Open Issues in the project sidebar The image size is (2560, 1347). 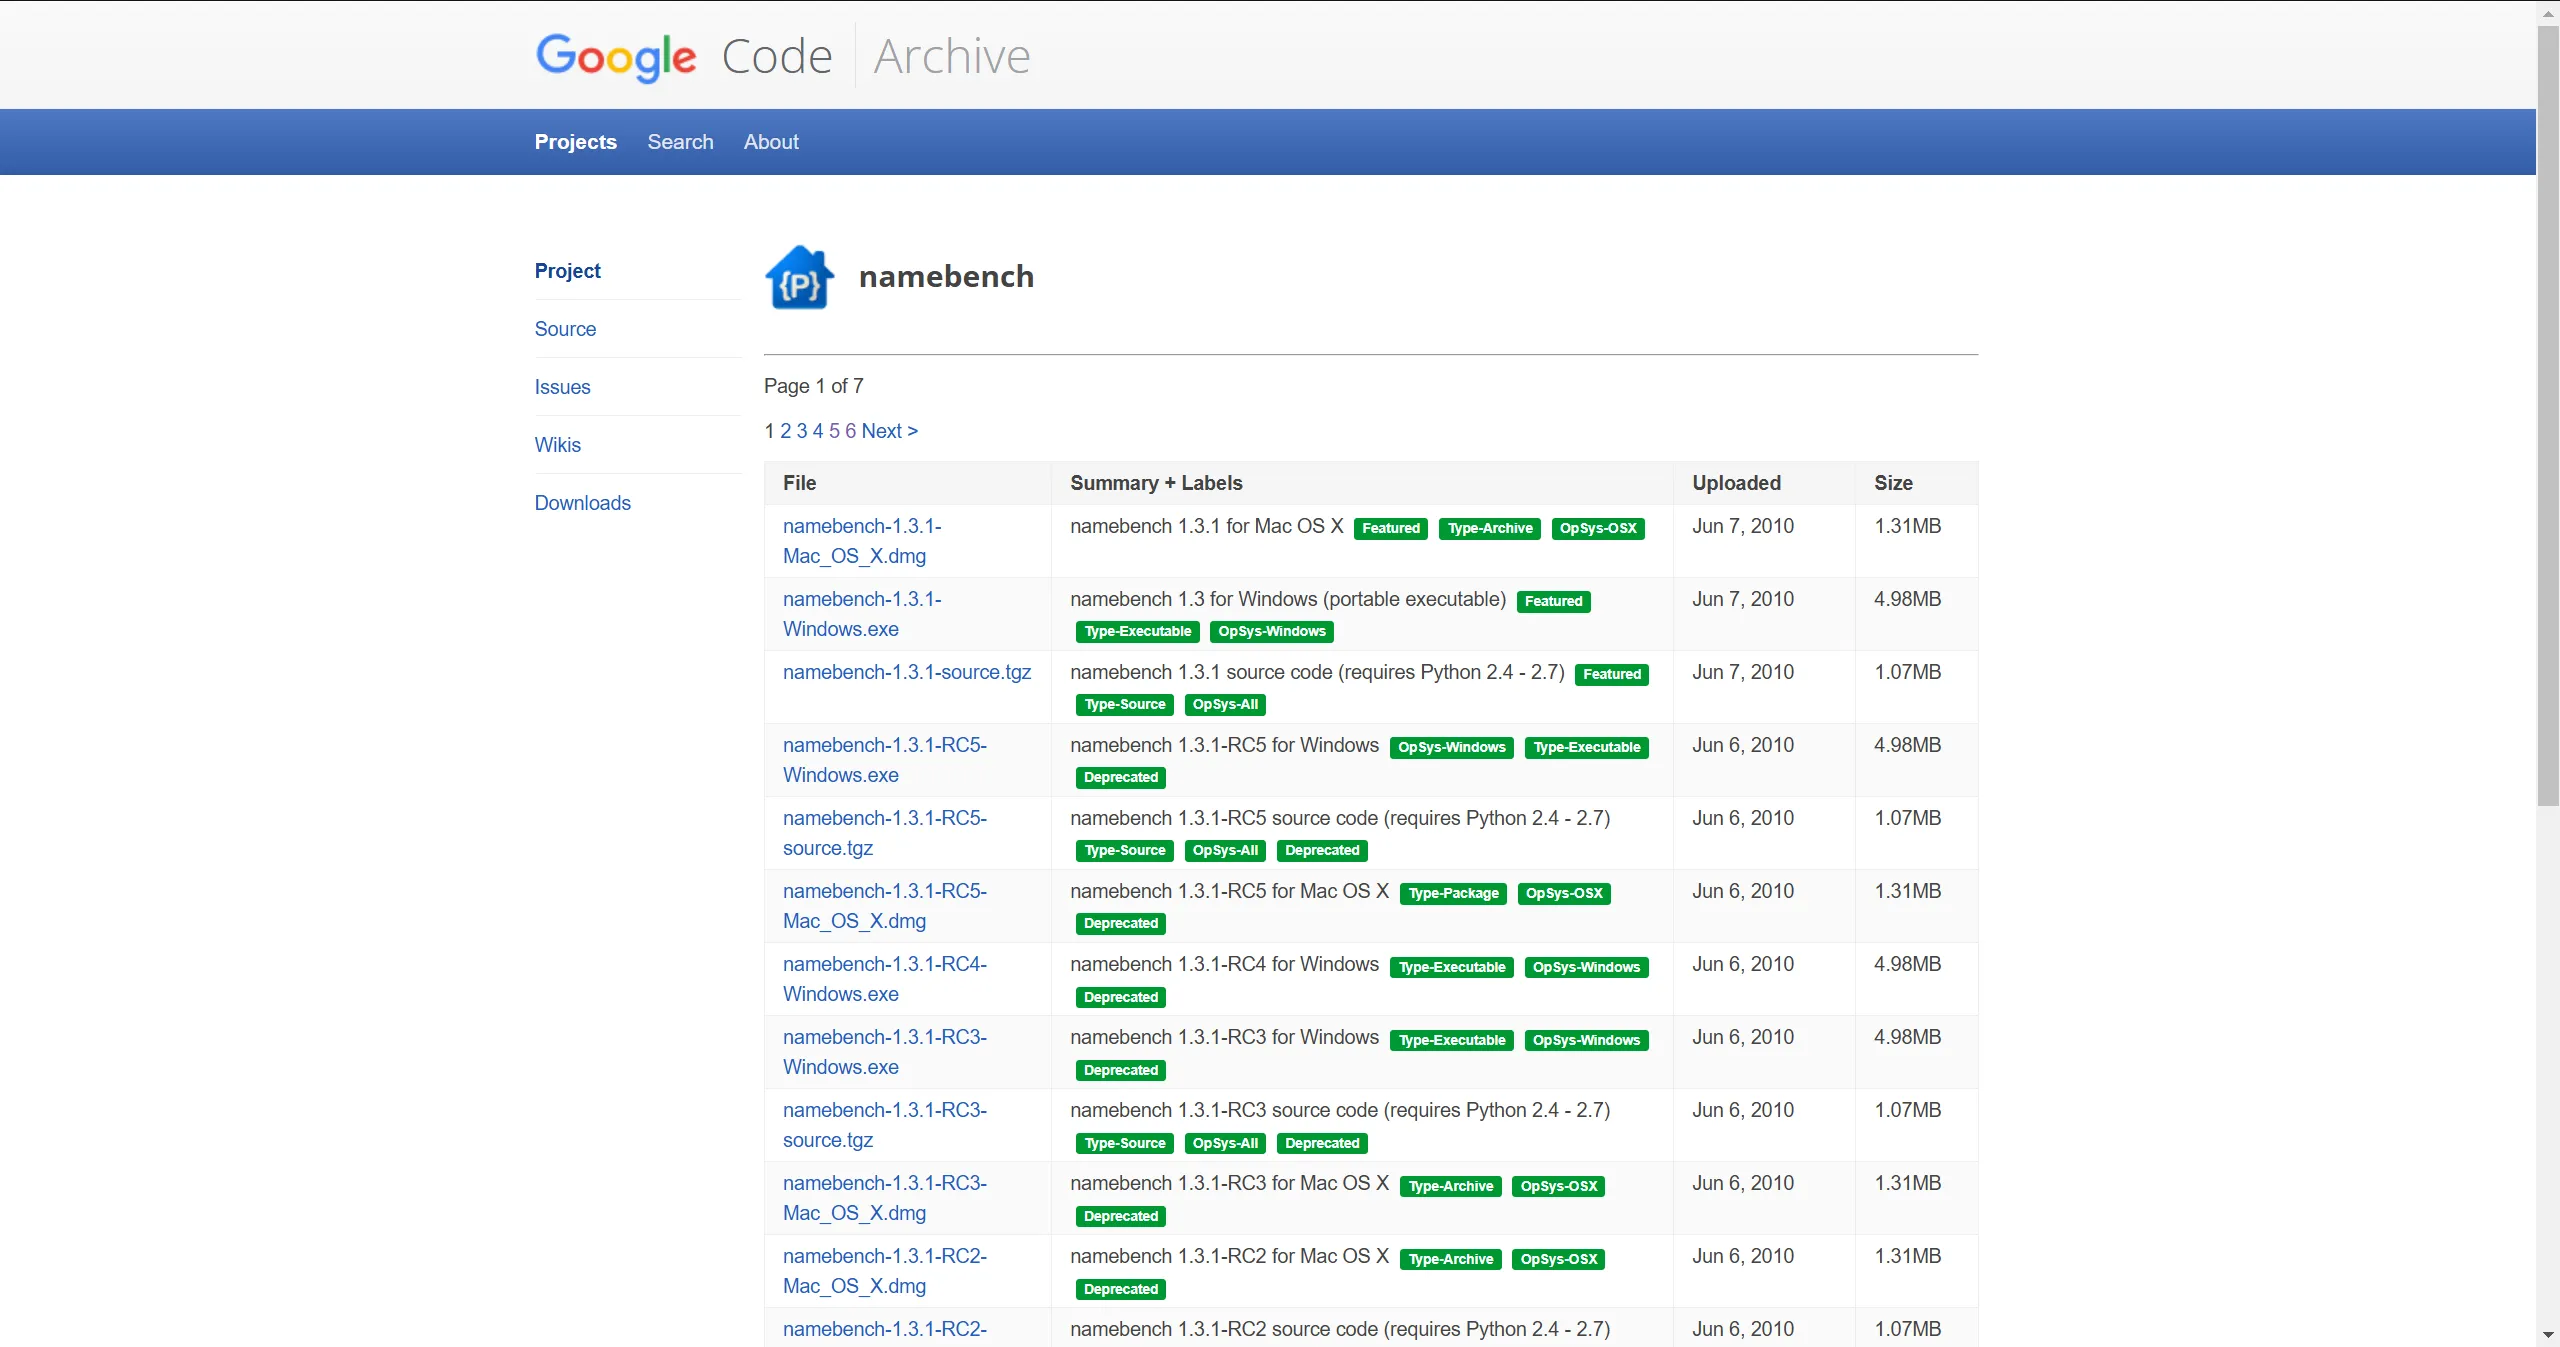point(562,387)
